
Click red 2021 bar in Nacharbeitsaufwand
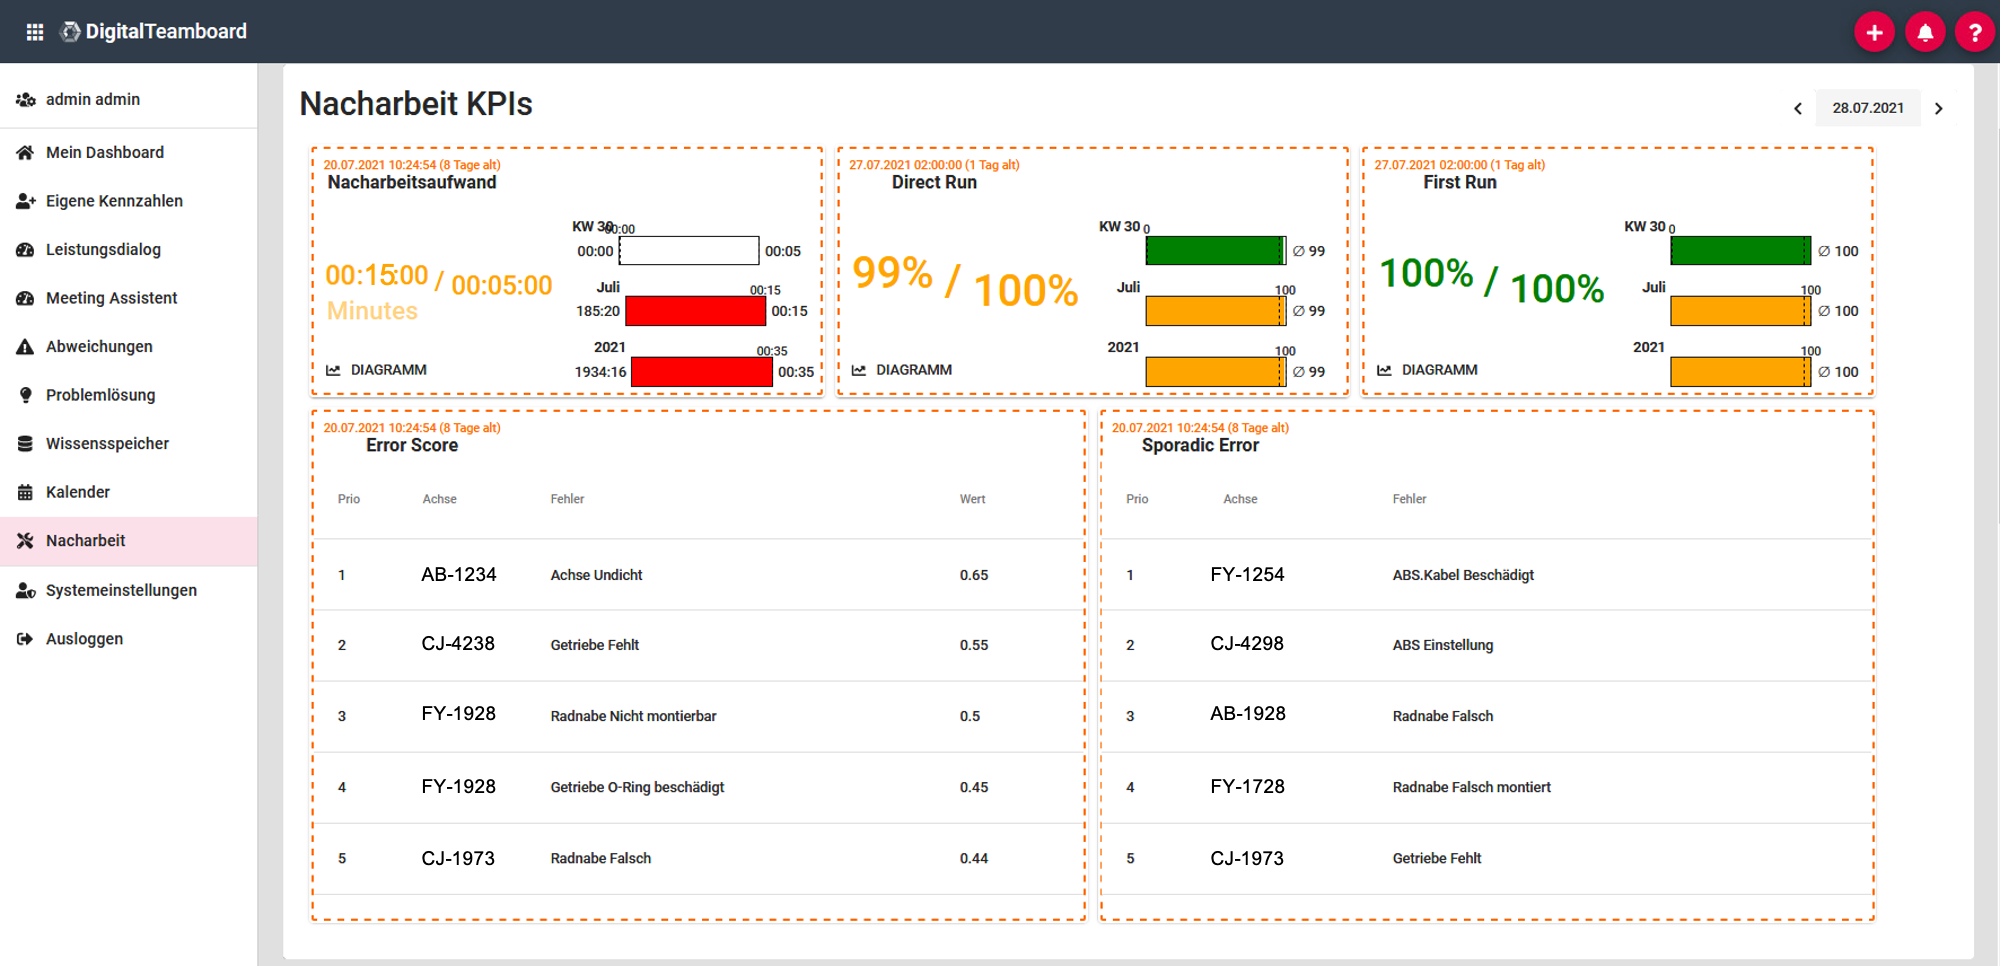[x=701, y=372]
